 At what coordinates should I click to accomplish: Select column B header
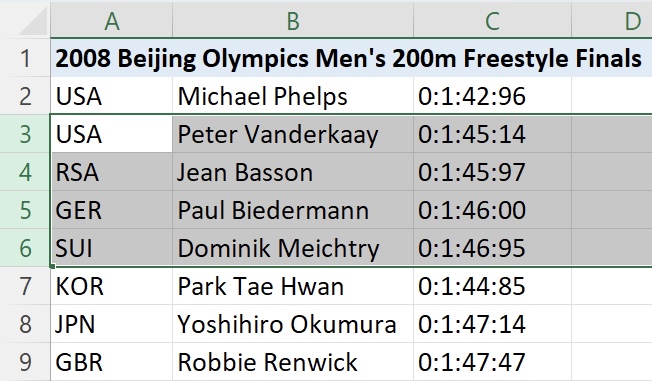(293, 20)
